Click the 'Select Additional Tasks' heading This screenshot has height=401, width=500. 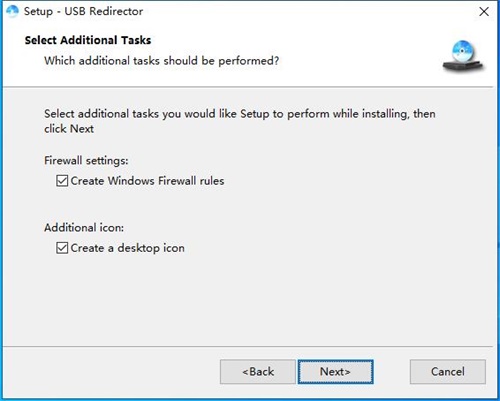point(88,40)
